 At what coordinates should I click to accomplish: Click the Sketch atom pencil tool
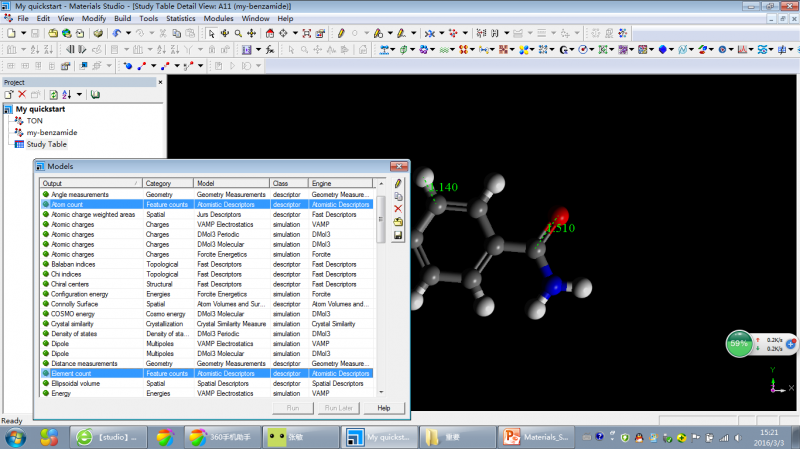(340, 33)
